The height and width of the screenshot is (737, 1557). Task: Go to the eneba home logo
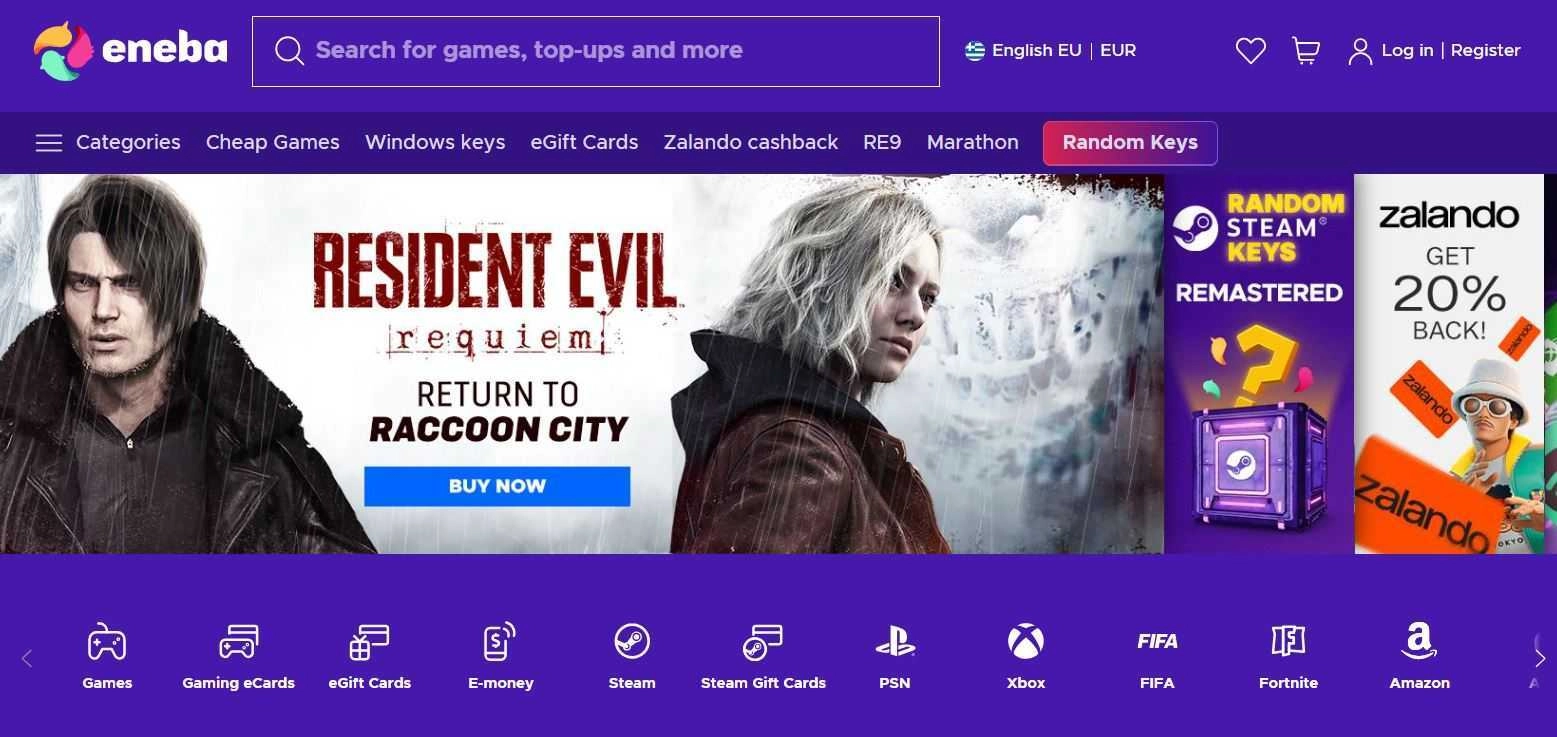(x=131, y=50)
